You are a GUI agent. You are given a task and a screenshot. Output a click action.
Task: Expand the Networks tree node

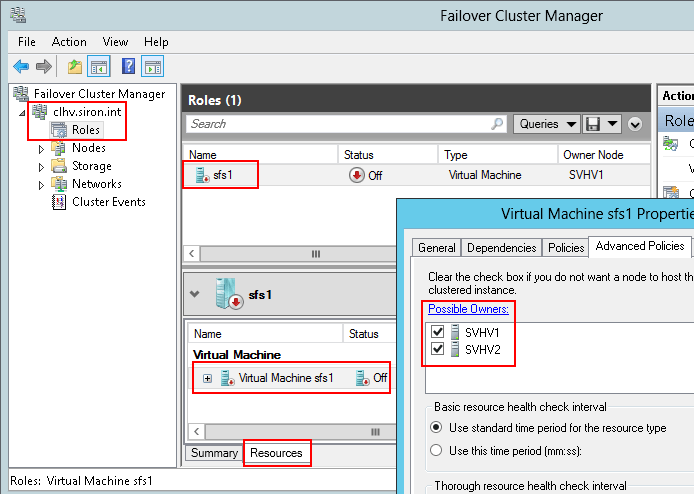coord(41,185)
